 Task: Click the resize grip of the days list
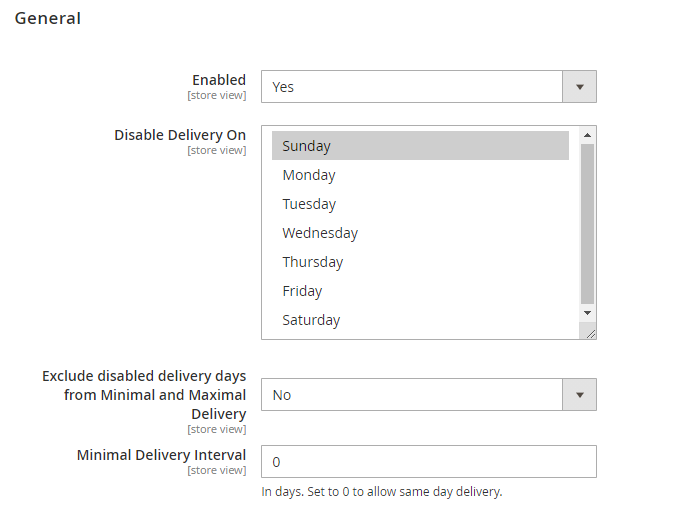[x=590, y=334]
